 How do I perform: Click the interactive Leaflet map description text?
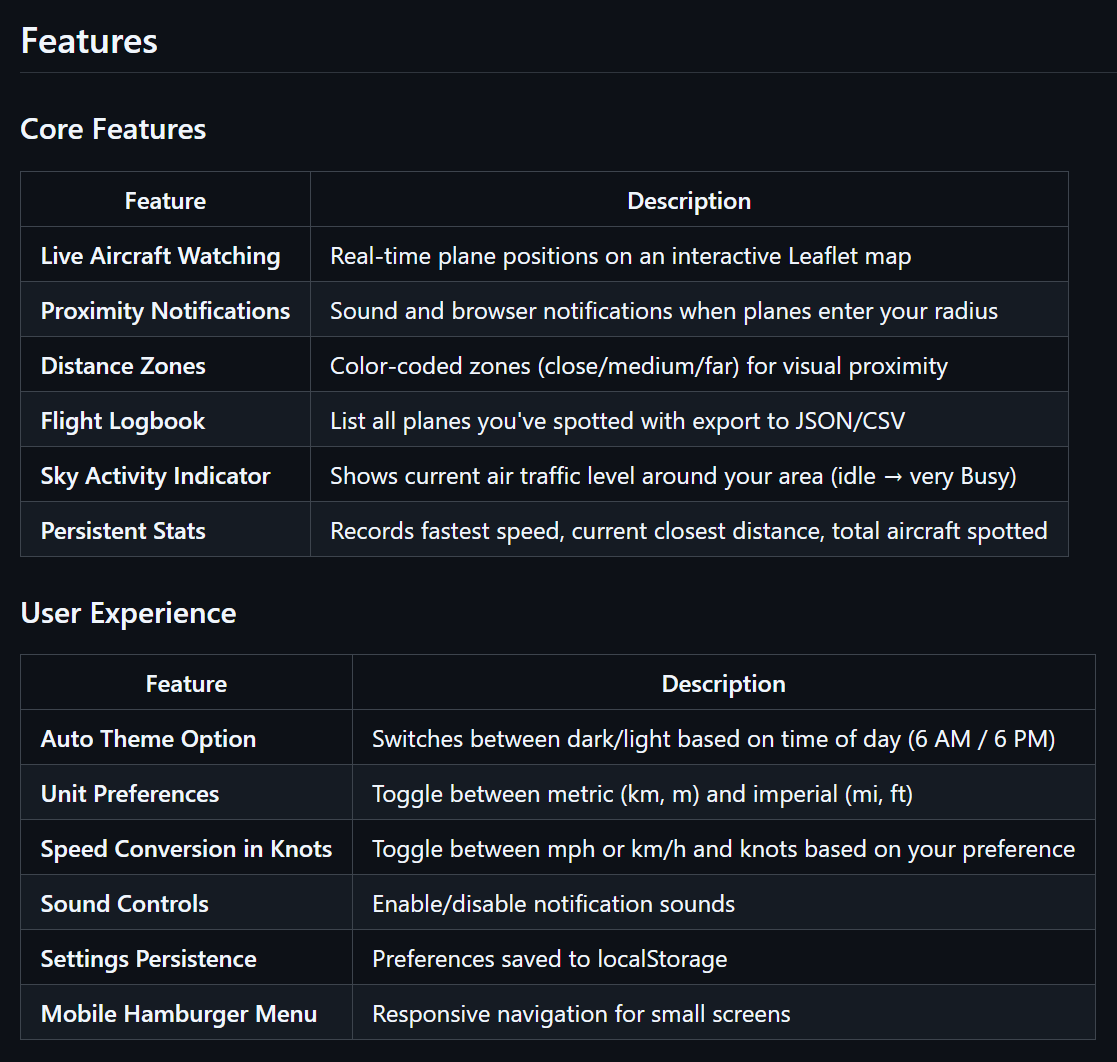coord(620,256)
